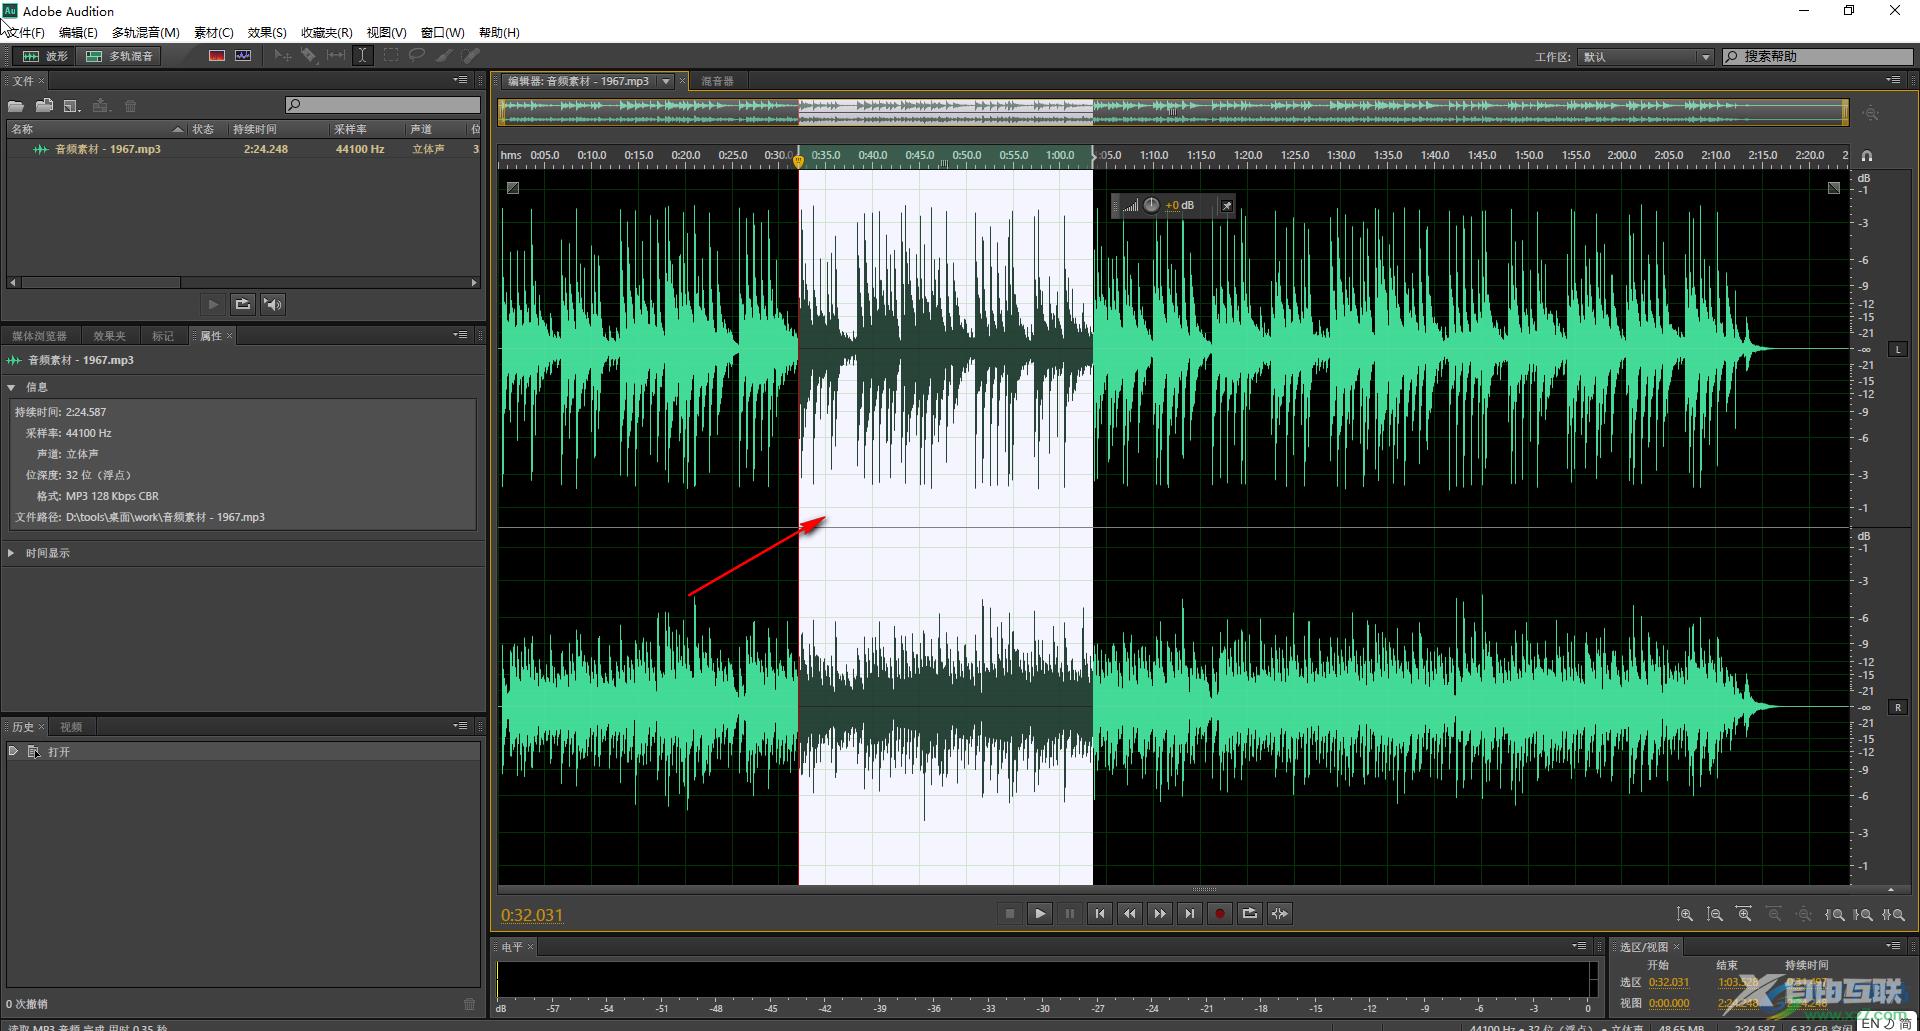Click the insert into multitrack icon

(101, 105)
